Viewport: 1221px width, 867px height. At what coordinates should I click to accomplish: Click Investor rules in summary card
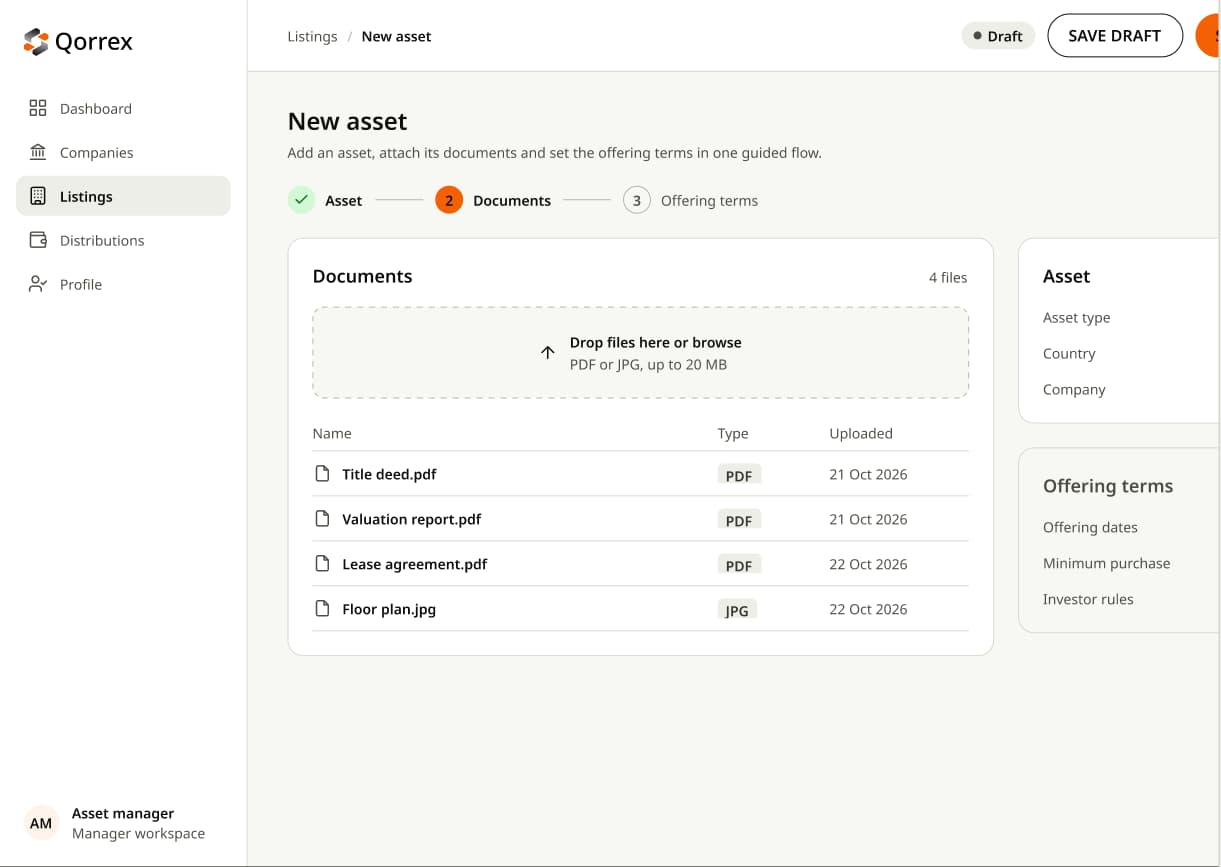1088,600
